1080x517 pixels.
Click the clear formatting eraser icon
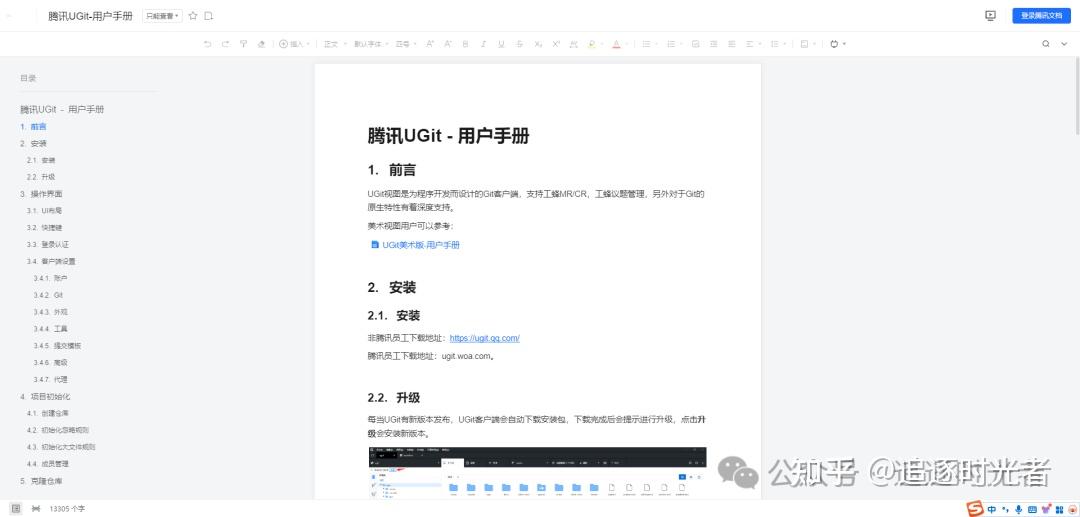(x=261, y=44)
